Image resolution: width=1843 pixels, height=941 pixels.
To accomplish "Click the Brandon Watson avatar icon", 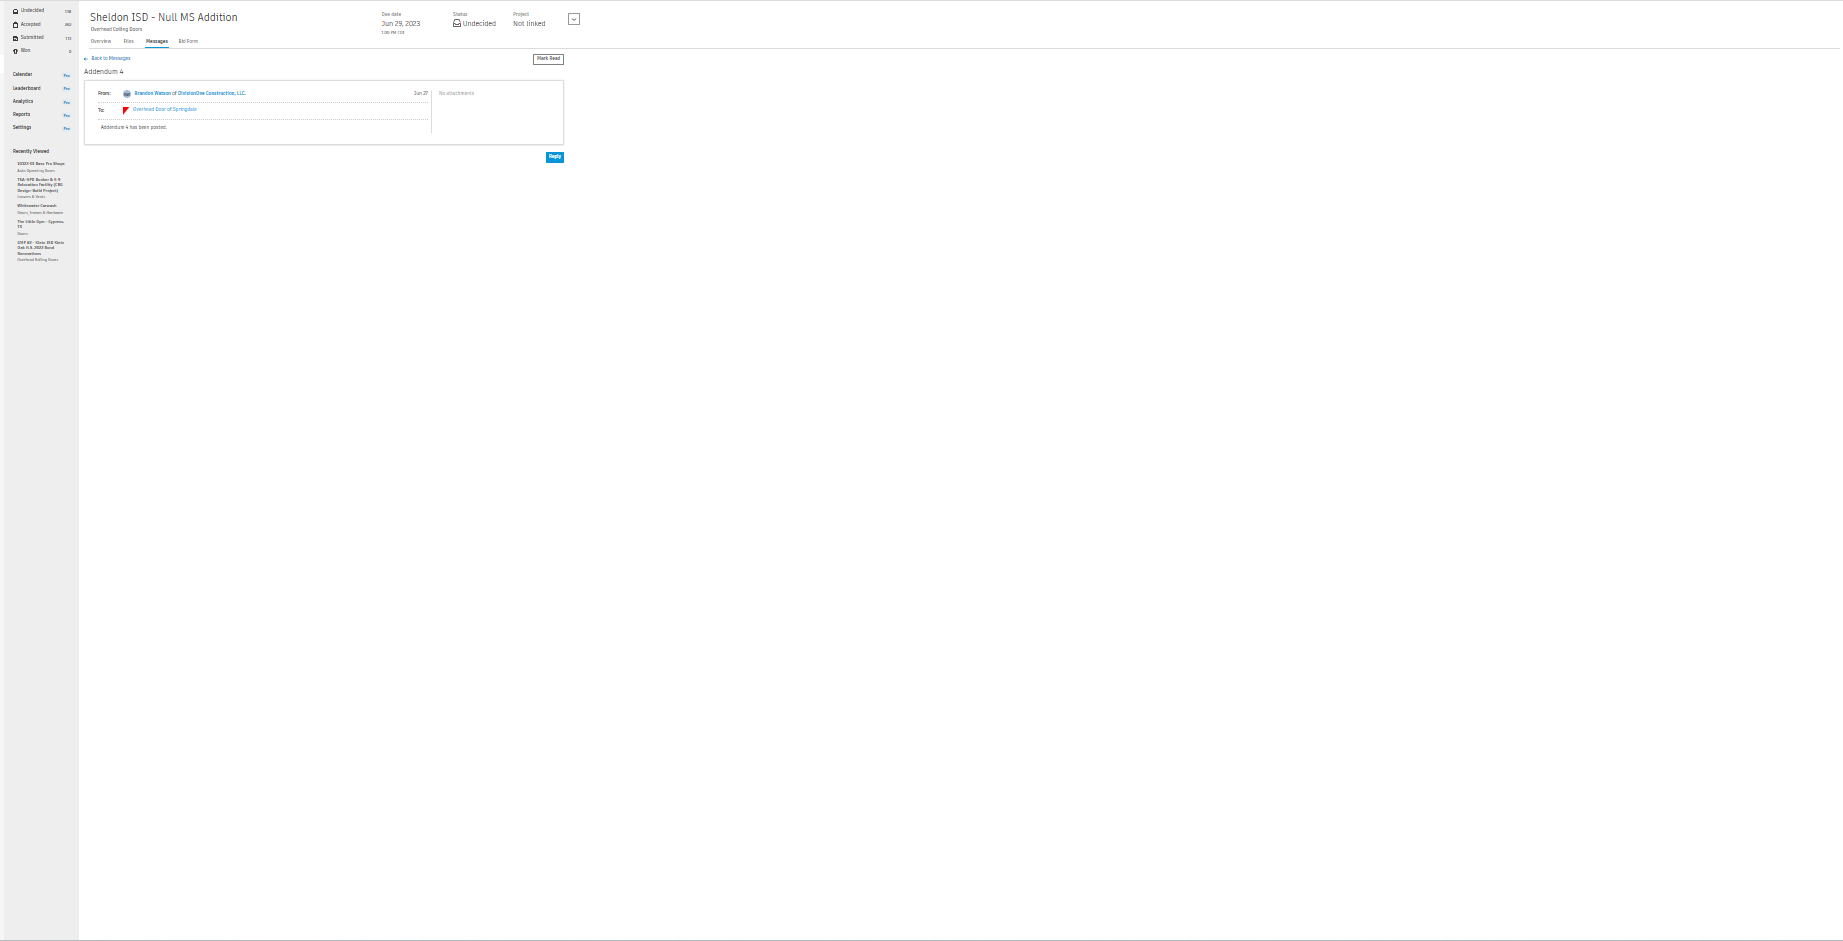I will pos(126,93).
